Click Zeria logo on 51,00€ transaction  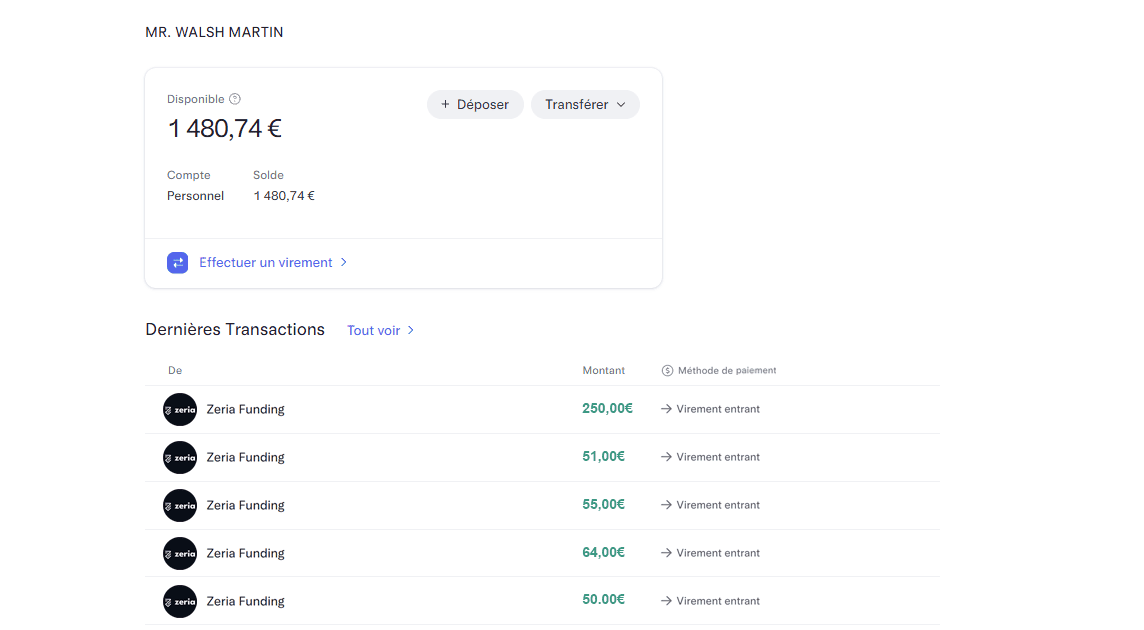coord(180,458)
